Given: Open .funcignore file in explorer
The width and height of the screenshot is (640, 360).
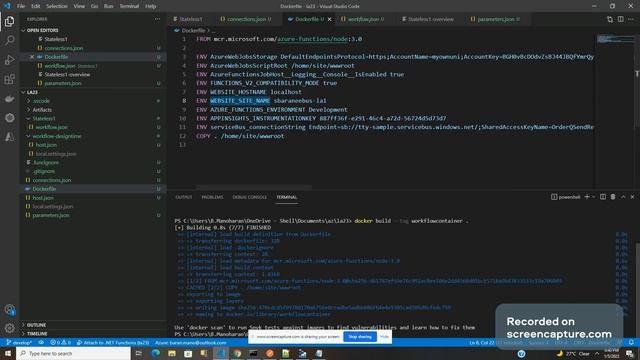Looking at the screenshot, I should (46, 162).
